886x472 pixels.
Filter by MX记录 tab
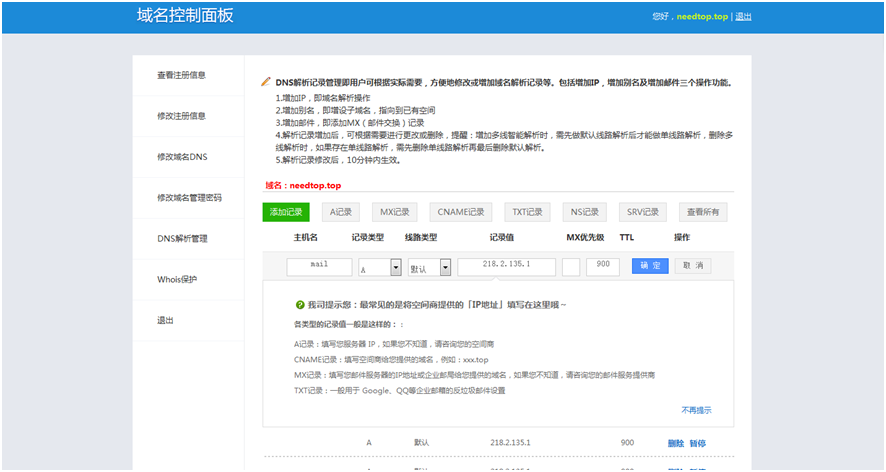click(x=394, y=212)
